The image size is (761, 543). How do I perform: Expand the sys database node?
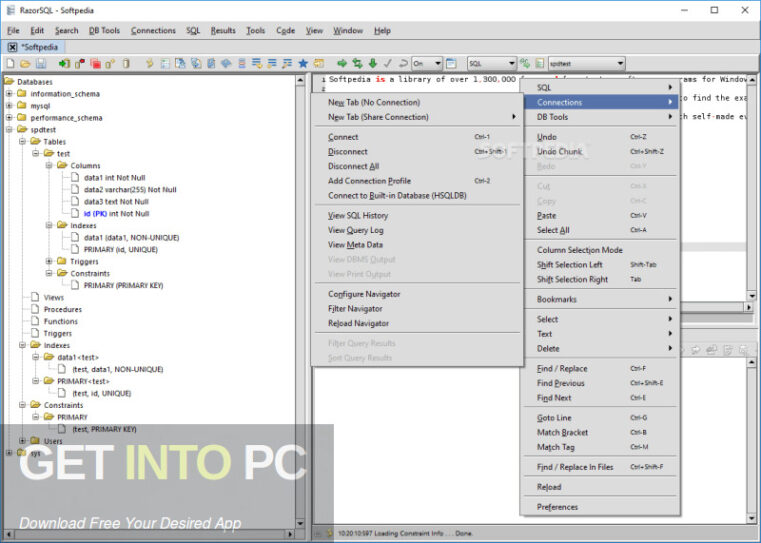pos(9,453)
